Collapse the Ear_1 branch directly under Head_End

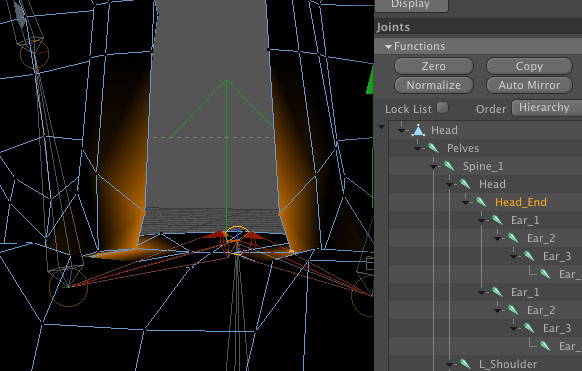click(481, 221)
